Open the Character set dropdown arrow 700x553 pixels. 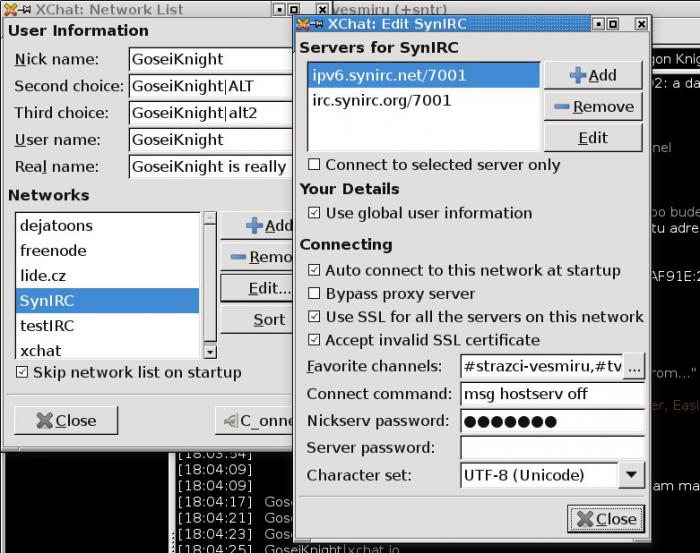tap(631, 475)
